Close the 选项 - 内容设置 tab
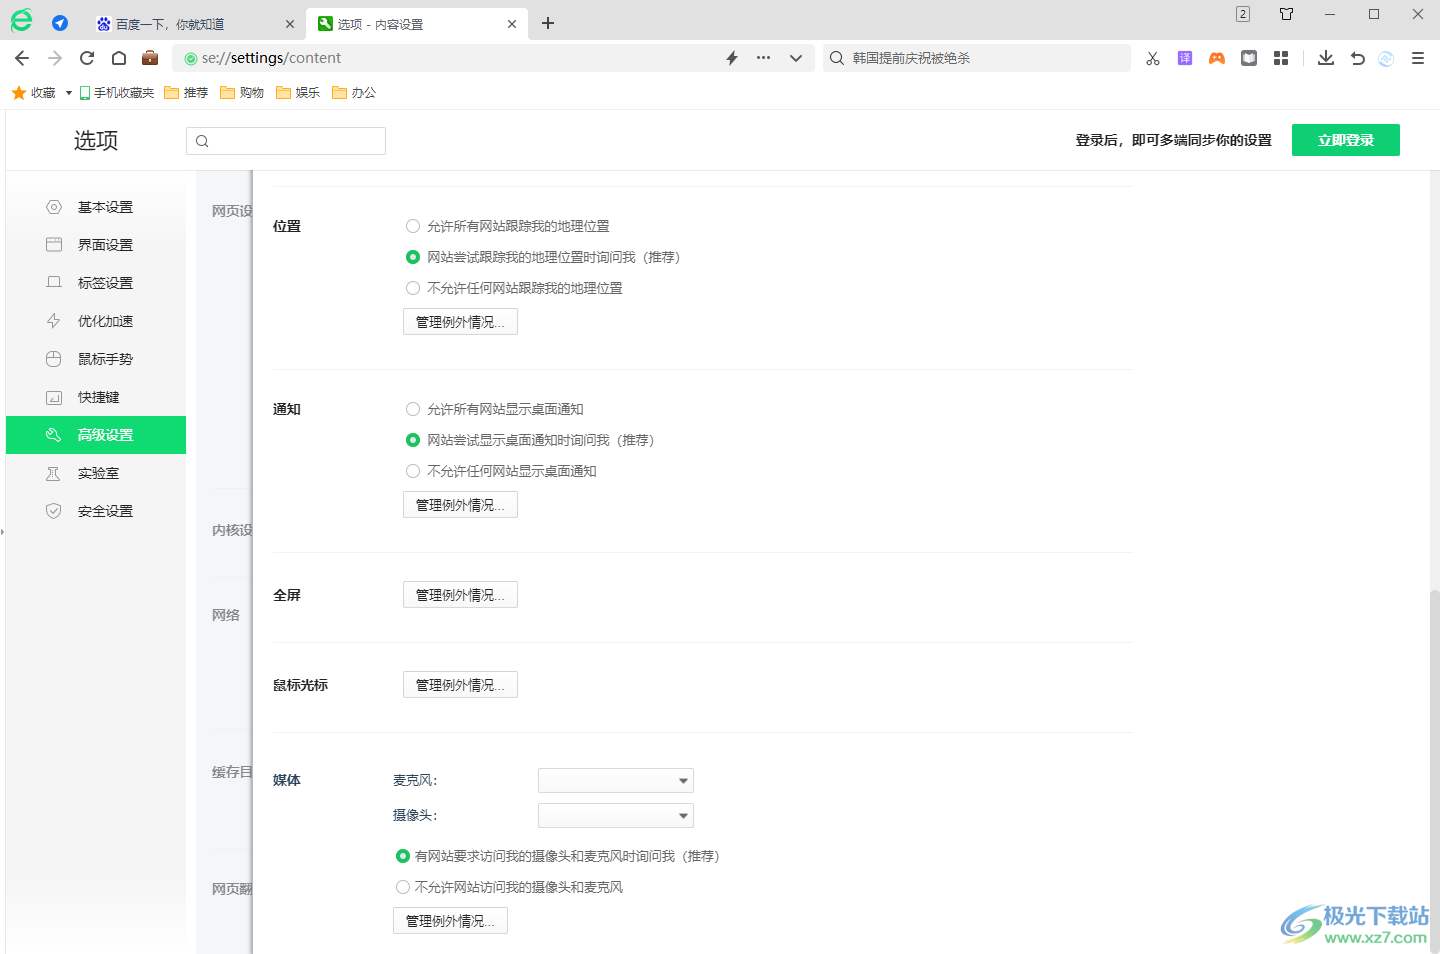This screenshot has width=1440, height=954. point(512,24)
